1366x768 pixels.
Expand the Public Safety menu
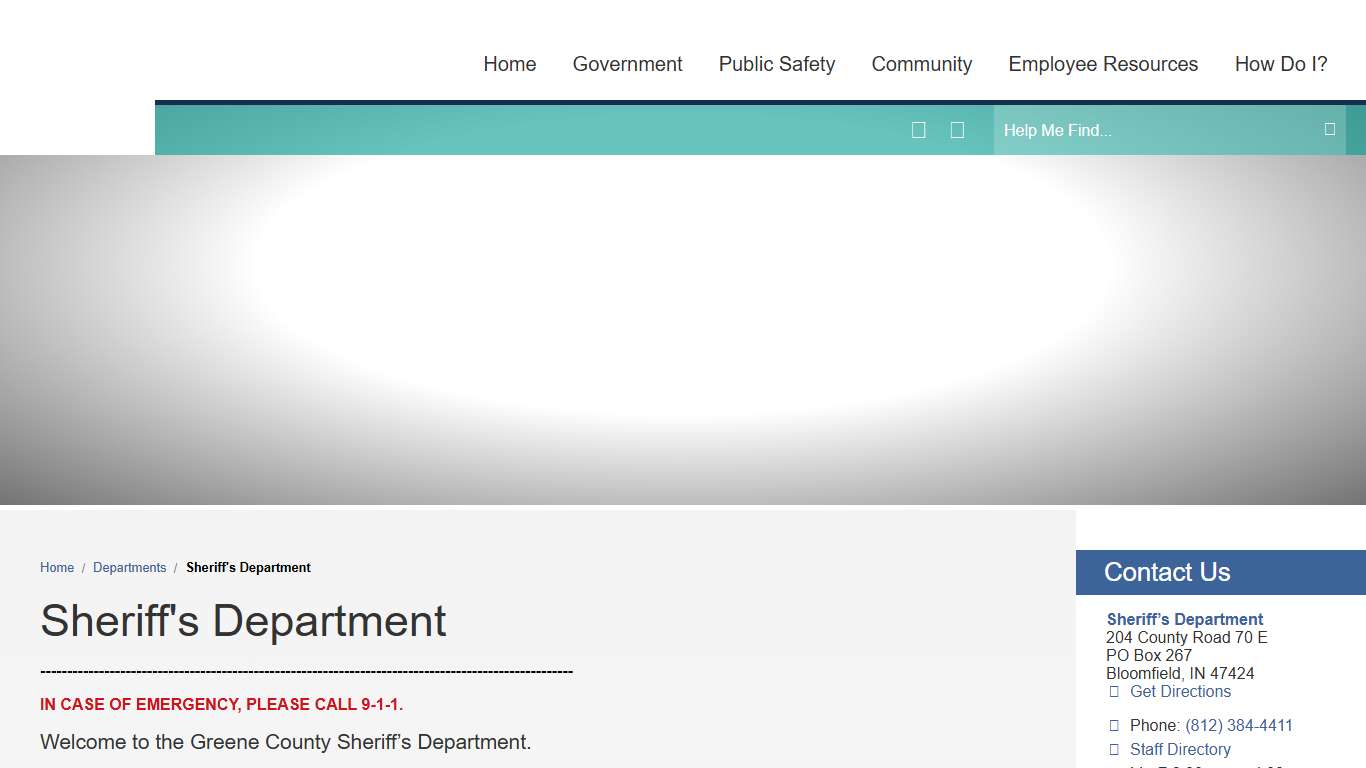coord(776,64)
